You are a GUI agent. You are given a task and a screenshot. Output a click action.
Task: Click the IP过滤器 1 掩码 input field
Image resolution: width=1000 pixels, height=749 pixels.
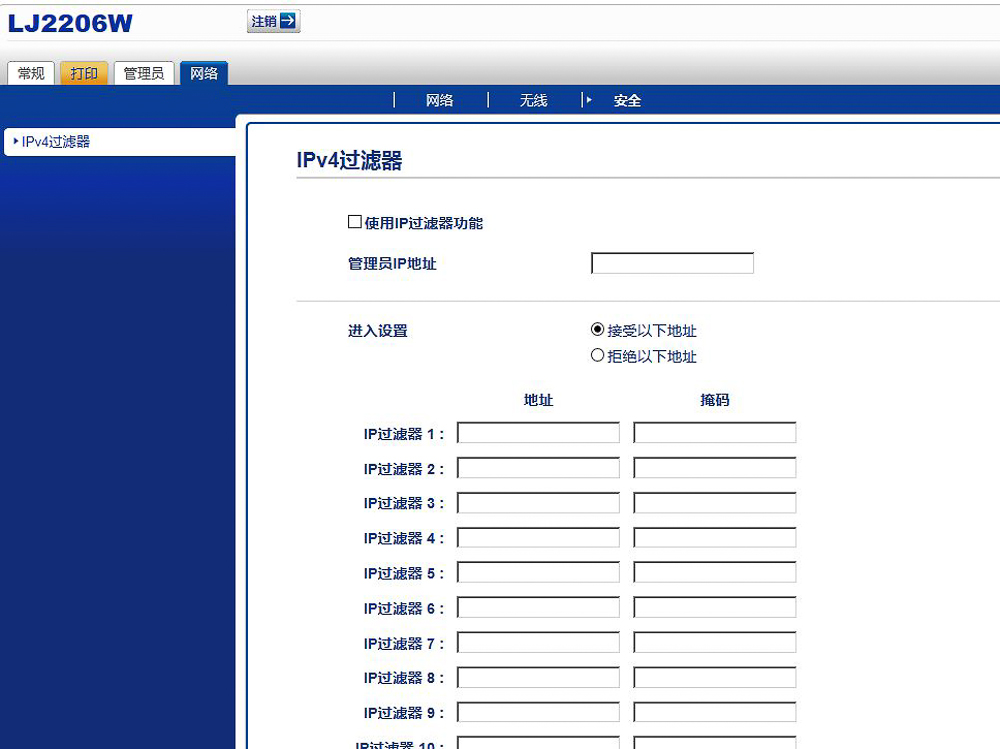click(x=713, y=432)
